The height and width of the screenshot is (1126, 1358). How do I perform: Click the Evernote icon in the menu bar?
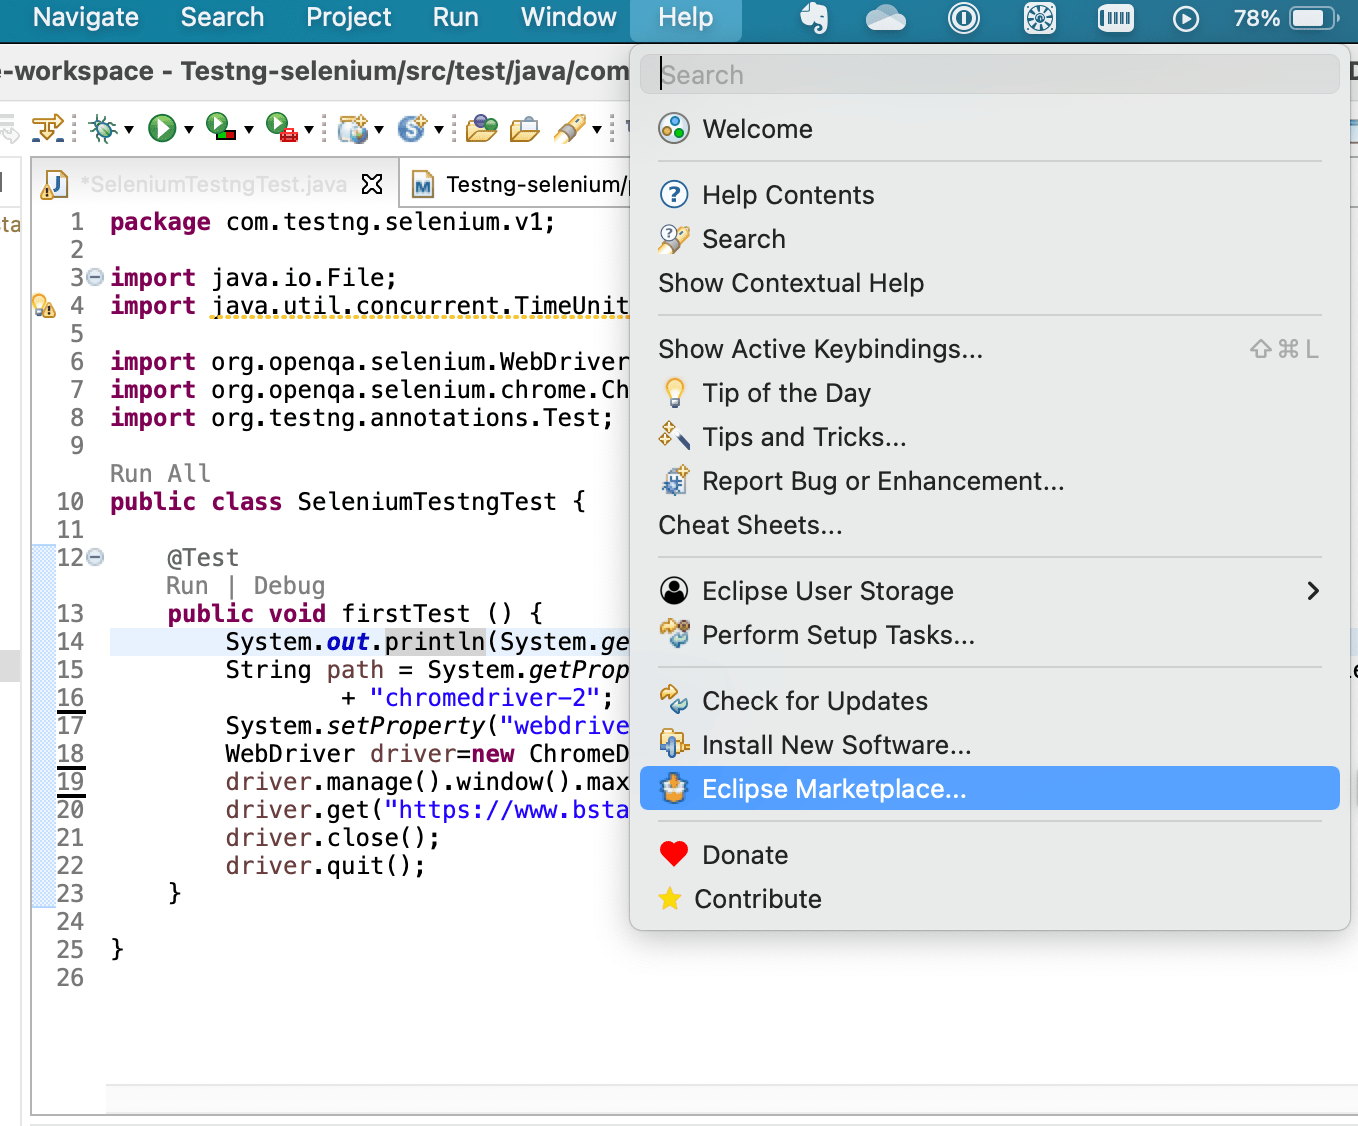coord(813,17)
